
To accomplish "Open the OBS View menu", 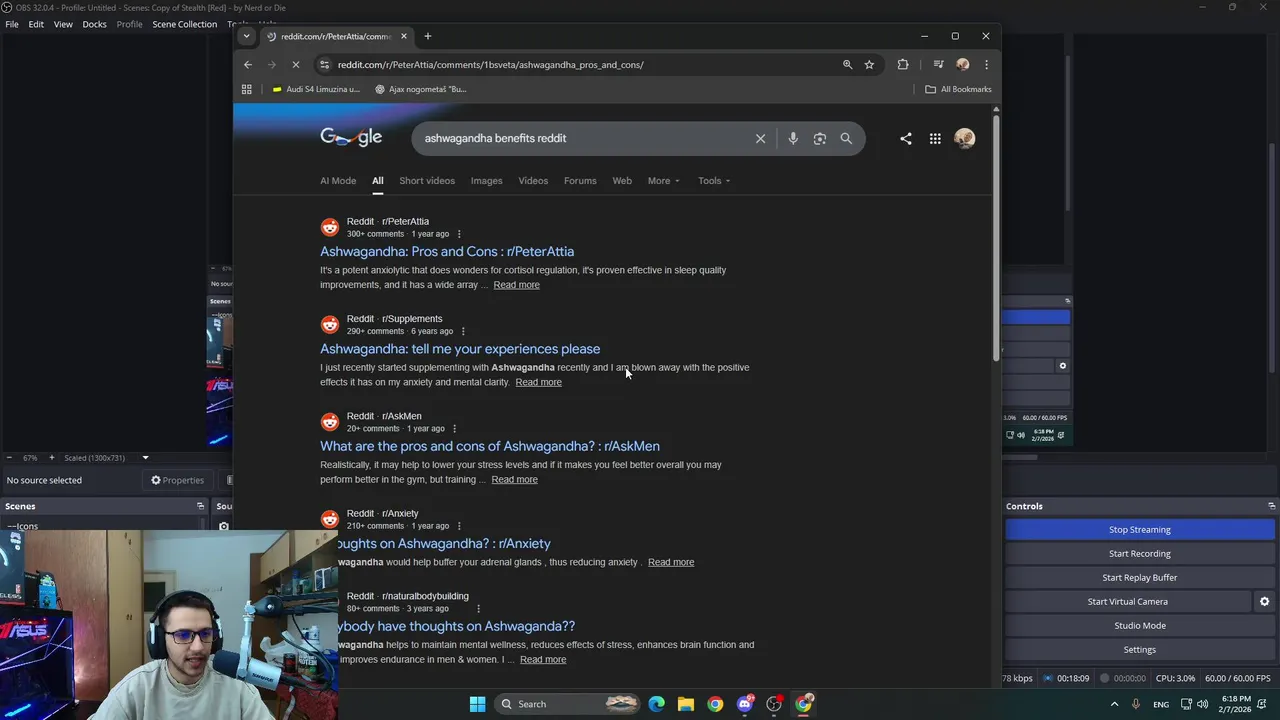I will (63, 24).
